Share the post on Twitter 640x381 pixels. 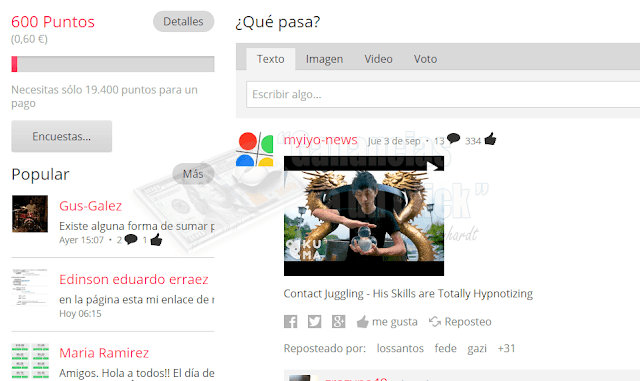314,322
